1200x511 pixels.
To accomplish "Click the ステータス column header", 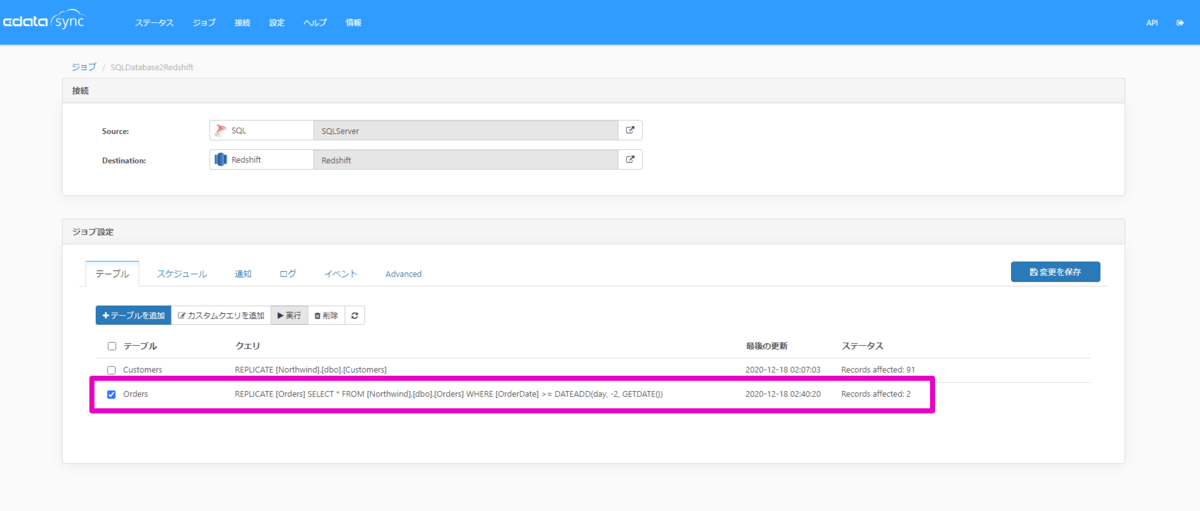I will [x=862, y=346].
